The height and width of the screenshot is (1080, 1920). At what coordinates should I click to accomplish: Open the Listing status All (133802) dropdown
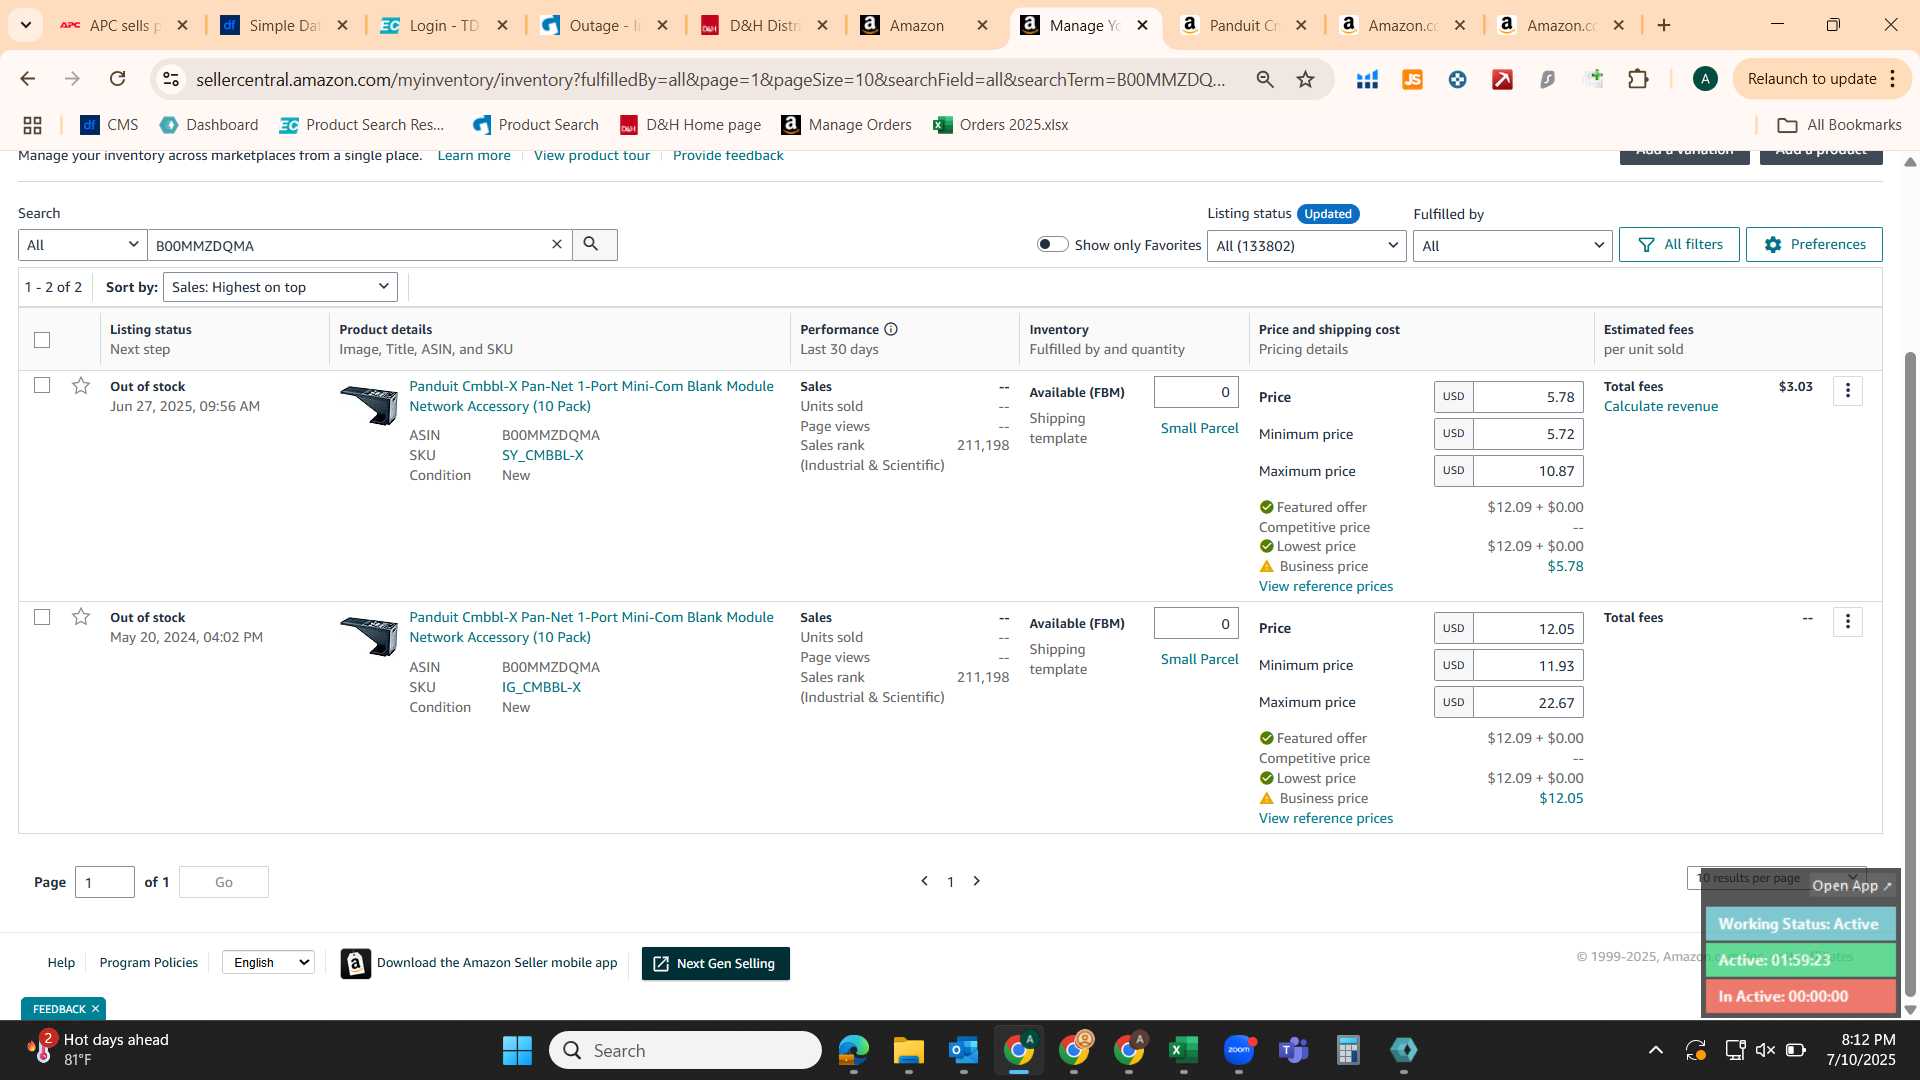coord(1307,246)
